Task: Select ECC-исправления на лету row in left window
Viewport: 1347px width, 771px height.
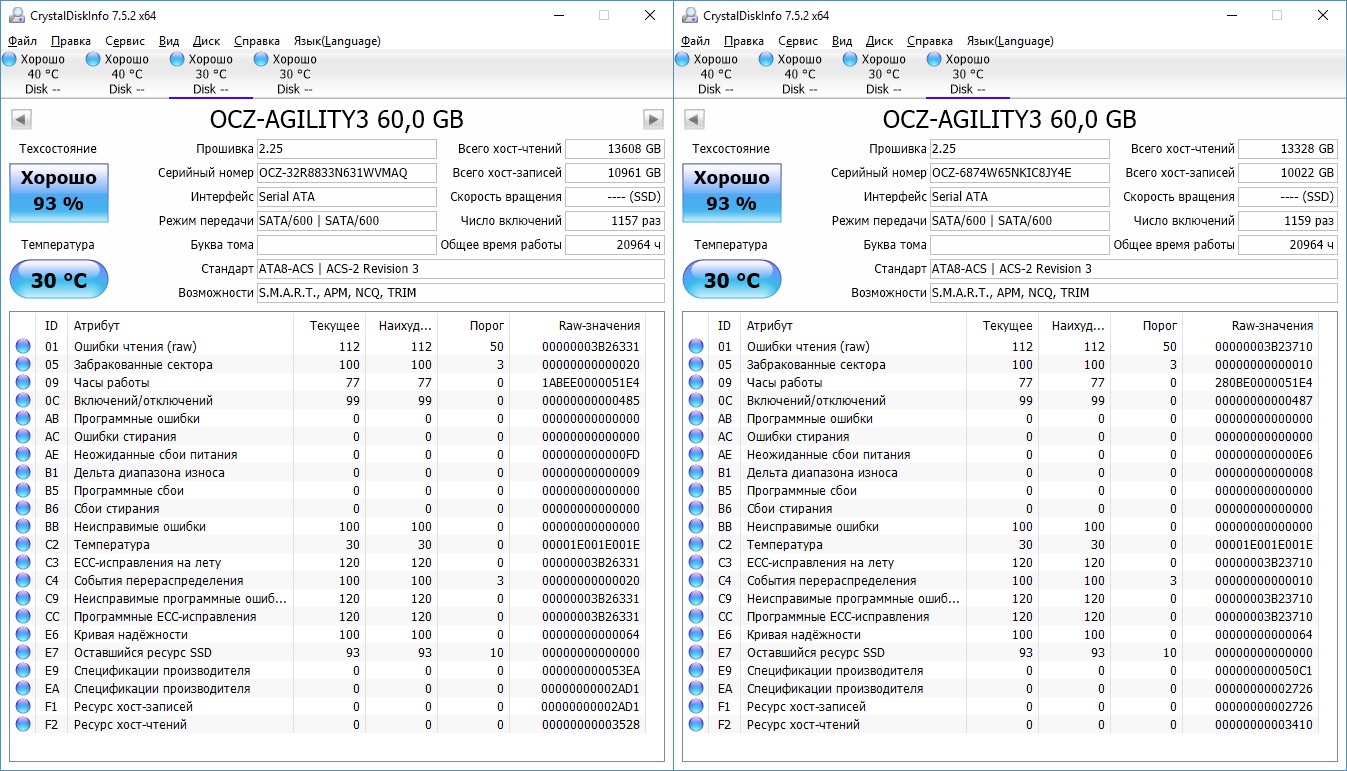Action: pyautogui.click(x=328, y=563)
